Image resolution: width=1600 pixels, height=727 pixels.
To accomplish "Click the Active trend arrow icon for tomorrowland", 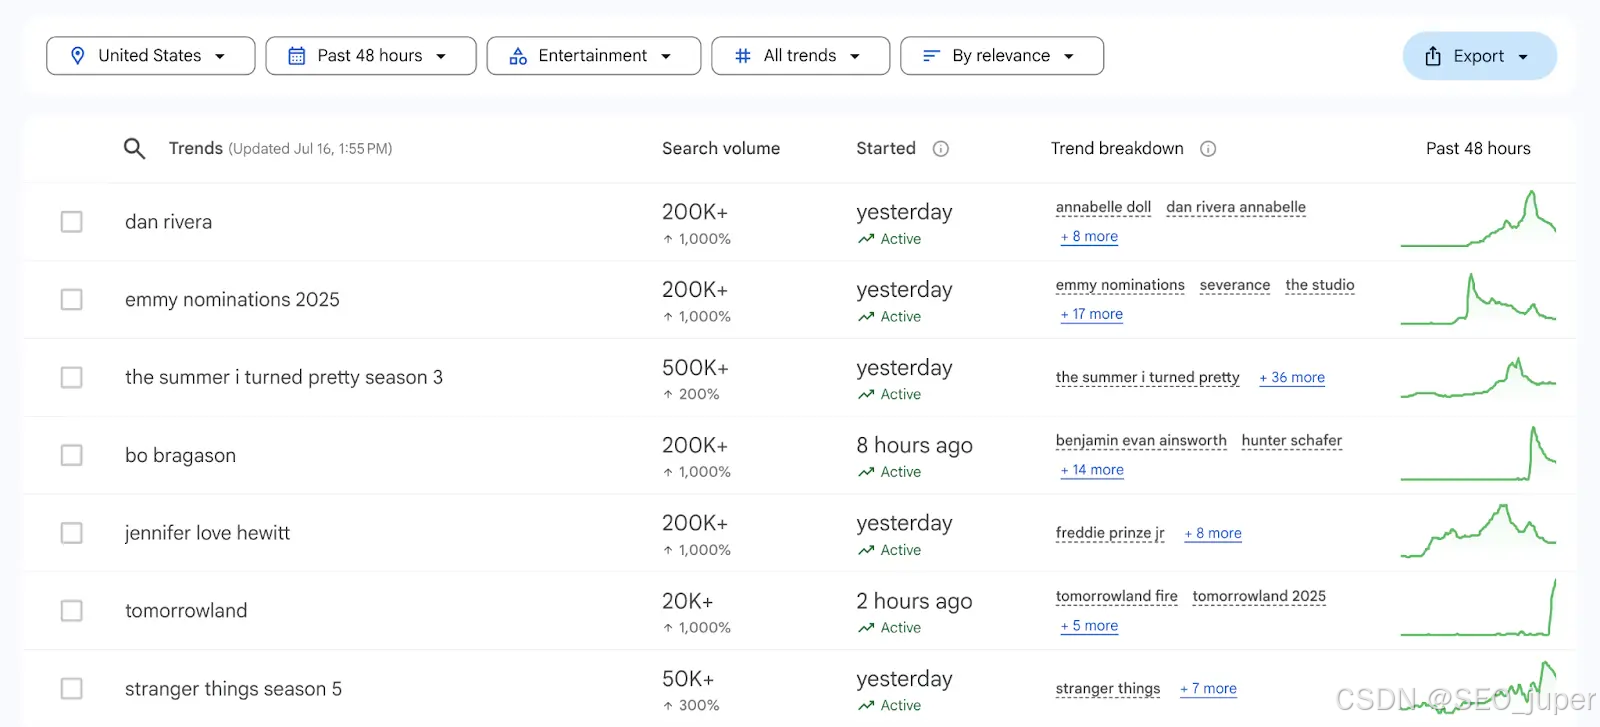I will [x=866, y=628].
